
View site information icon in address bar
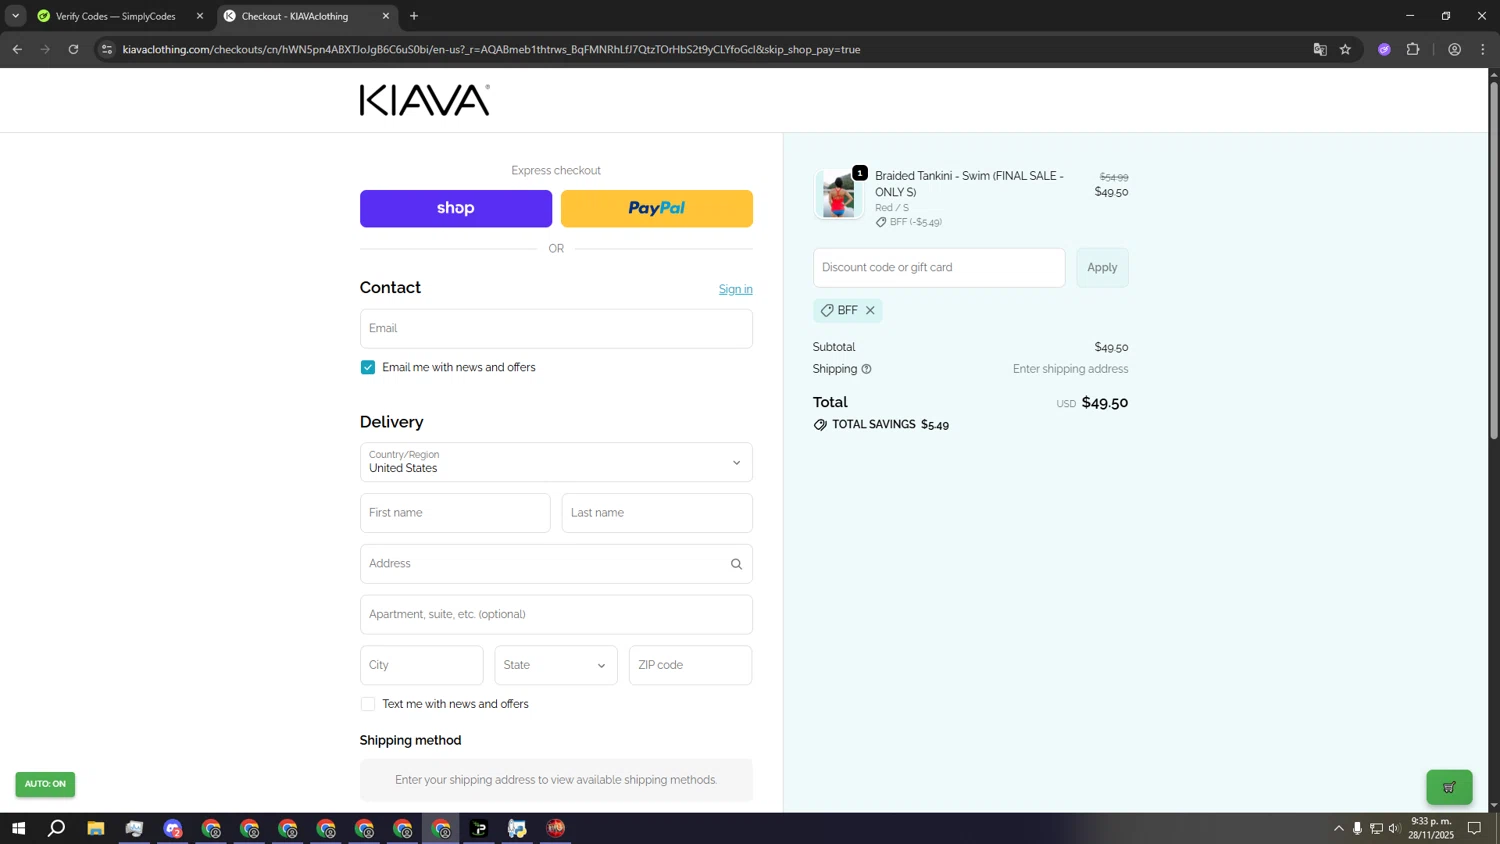[x=107, y=49]
